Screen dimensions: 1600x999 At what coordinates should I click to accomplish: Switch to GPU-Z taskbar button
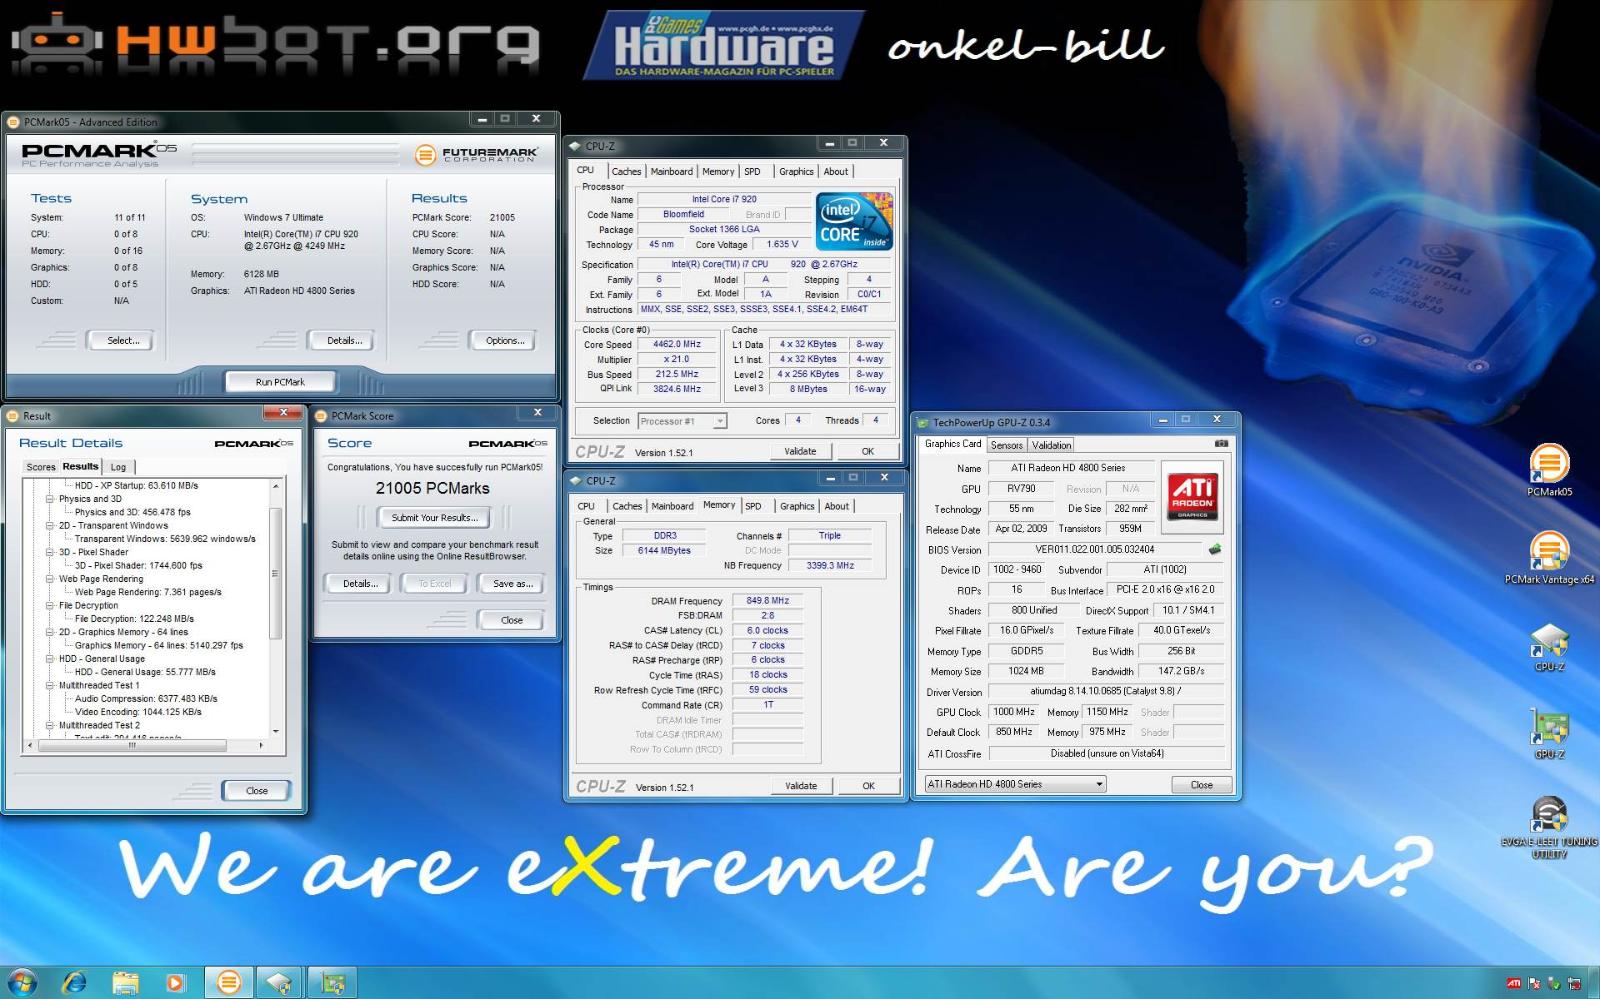click(x=332, y=982)
